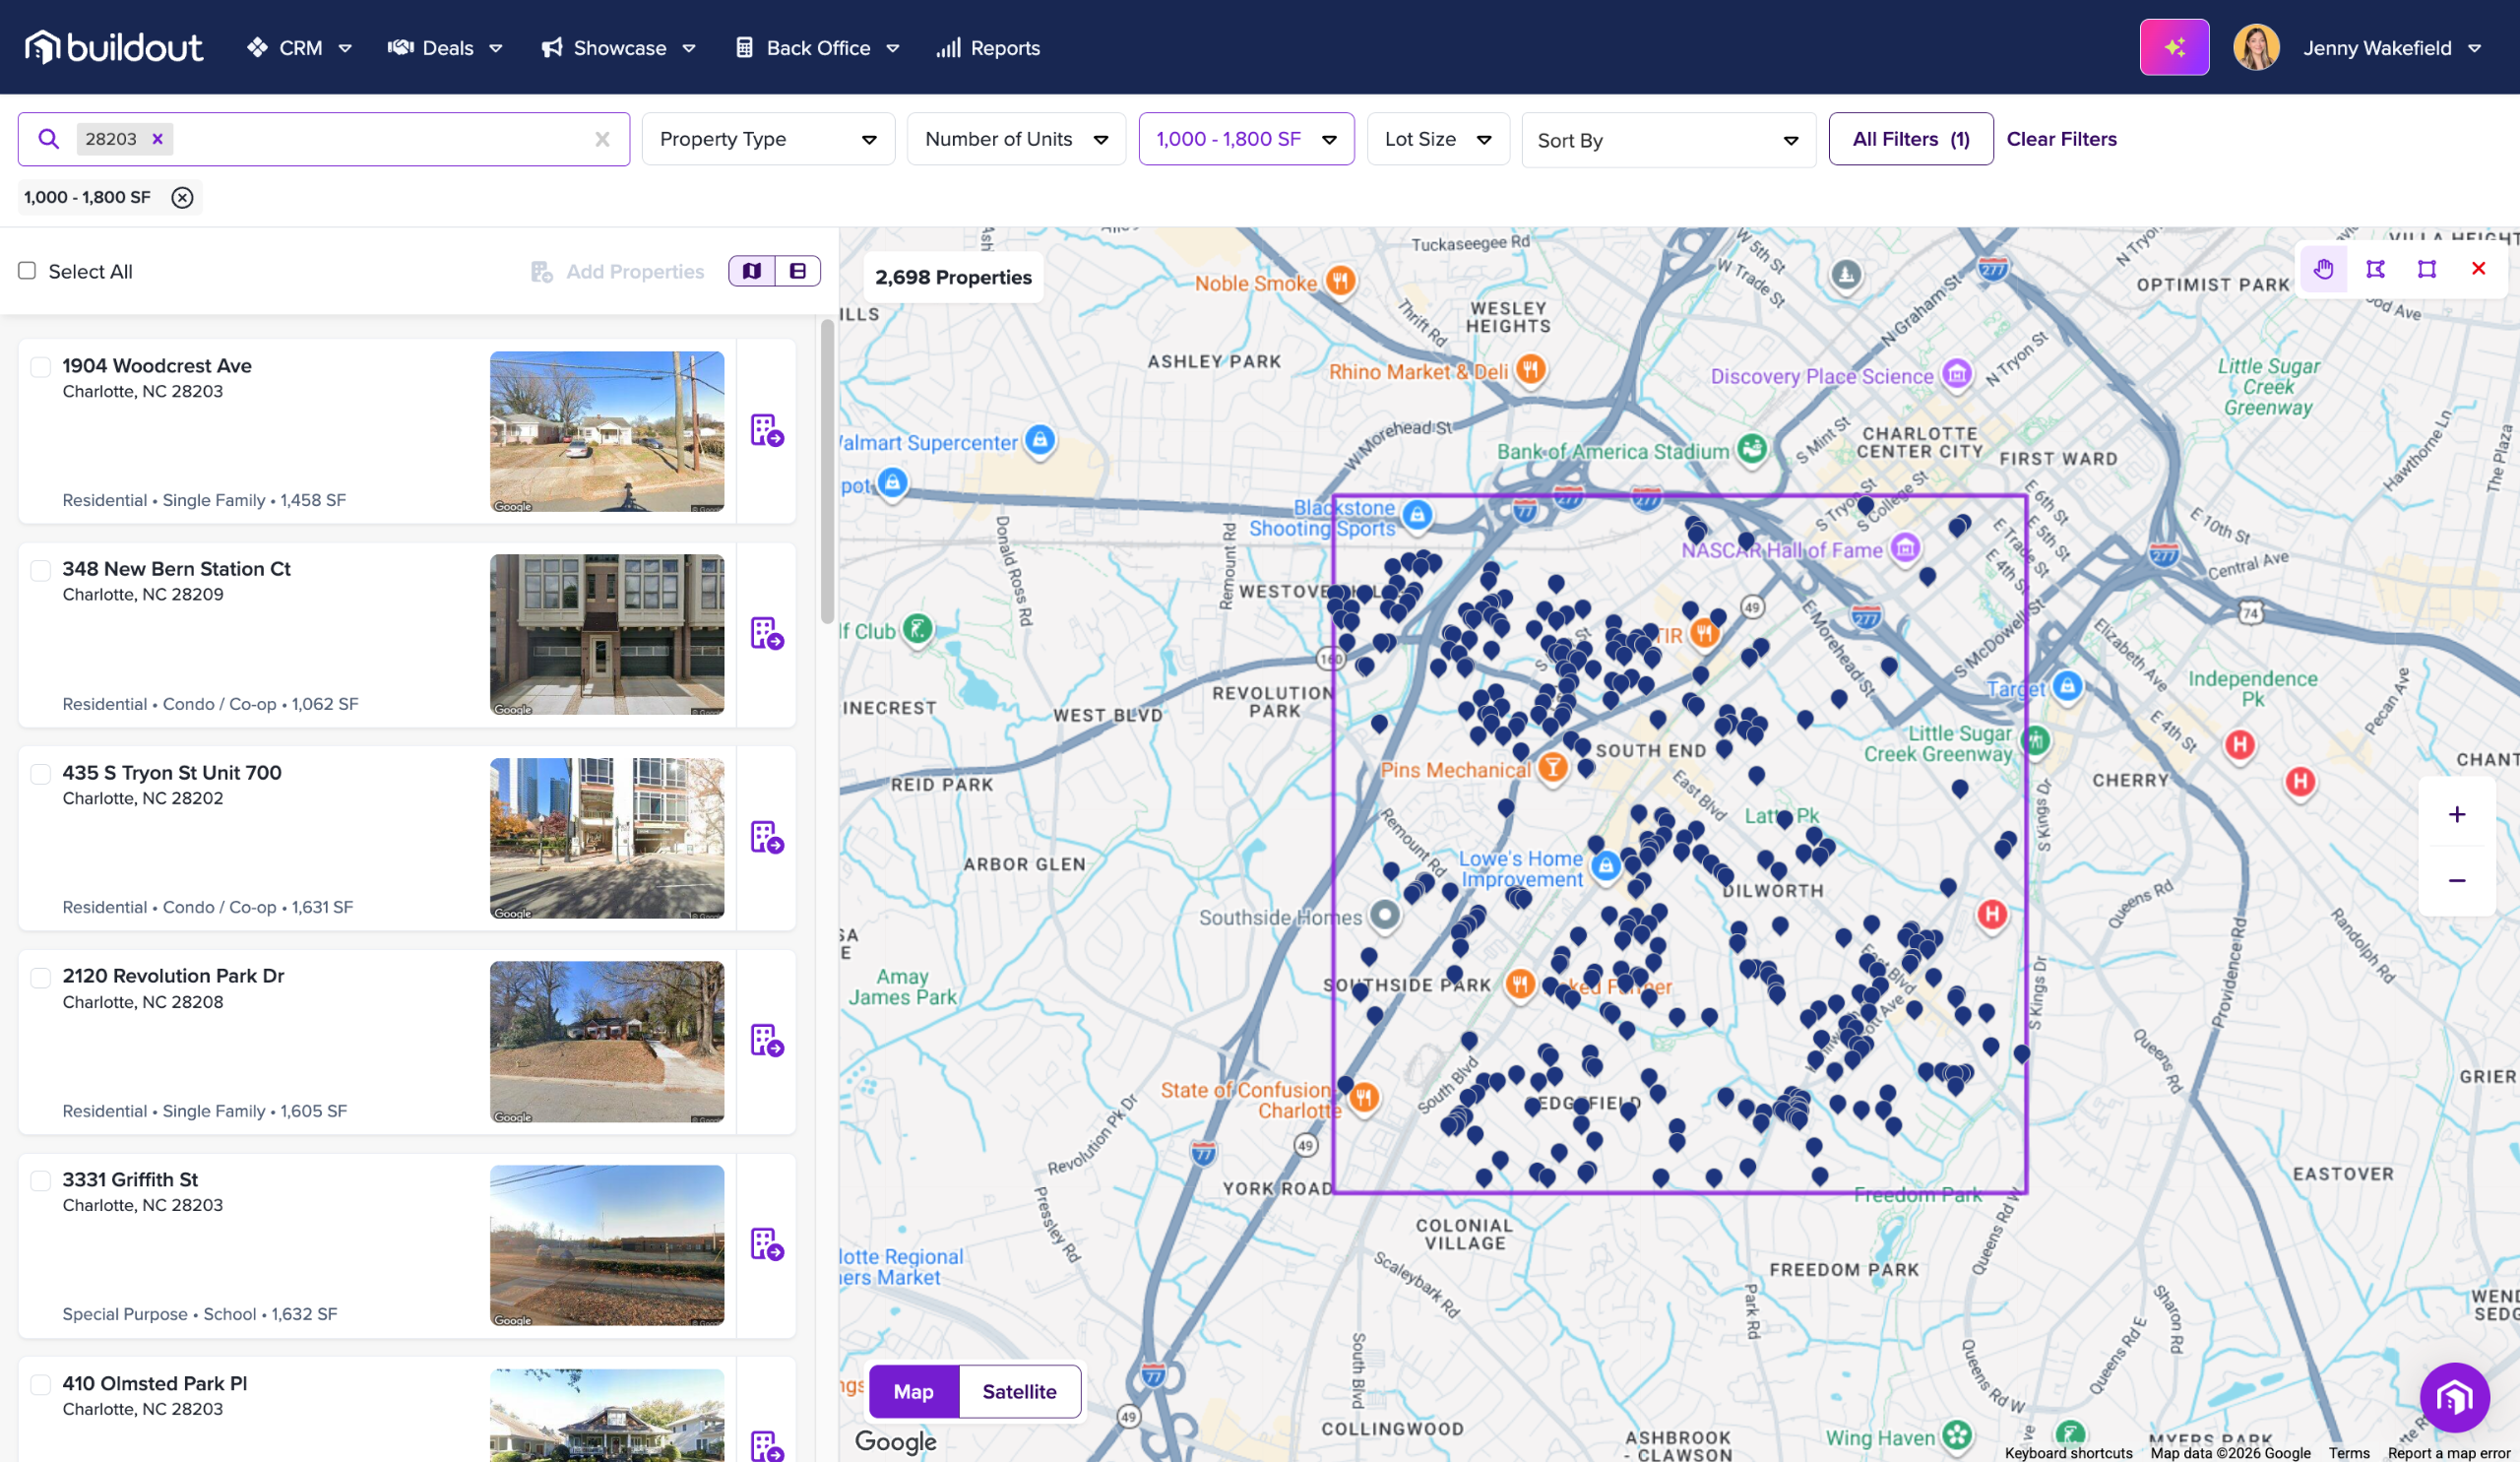2520x1462 pixels.
Task: Check the 1904 Woodcrest Ave checkbox
Action: point(40,367)
